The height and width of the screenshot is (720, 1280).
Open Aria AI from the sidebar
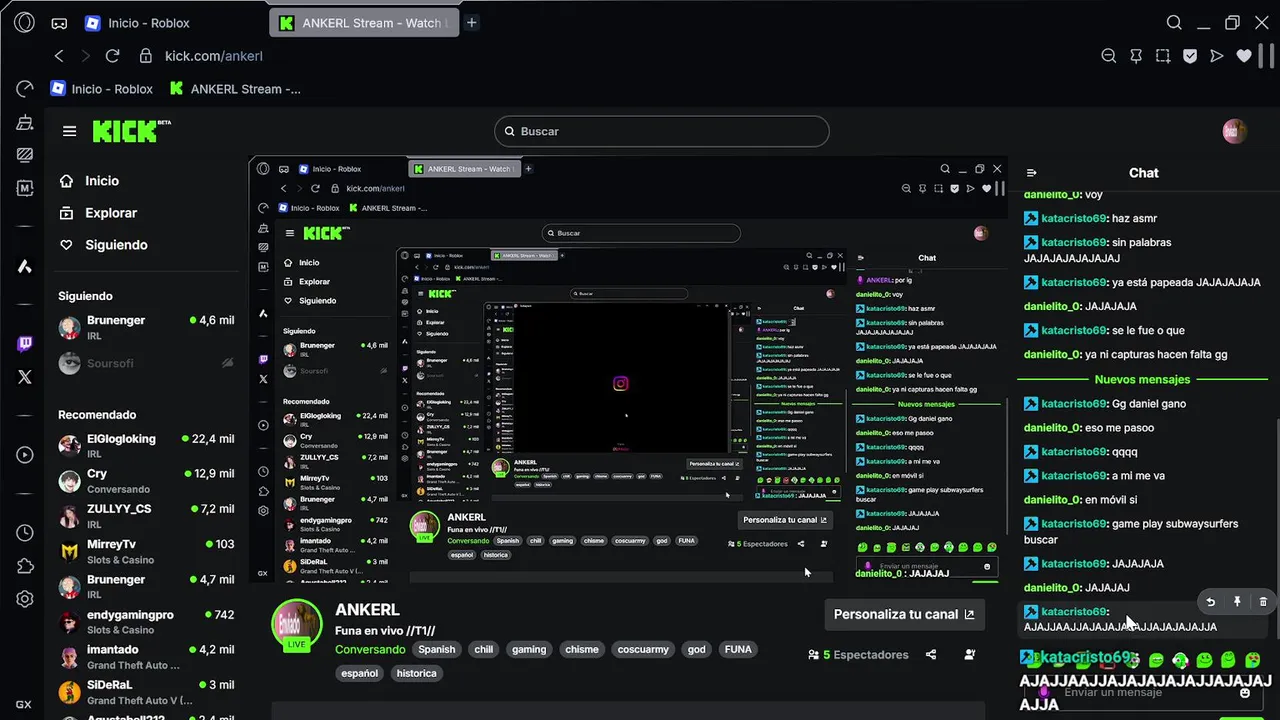click(x=25, y=266)
